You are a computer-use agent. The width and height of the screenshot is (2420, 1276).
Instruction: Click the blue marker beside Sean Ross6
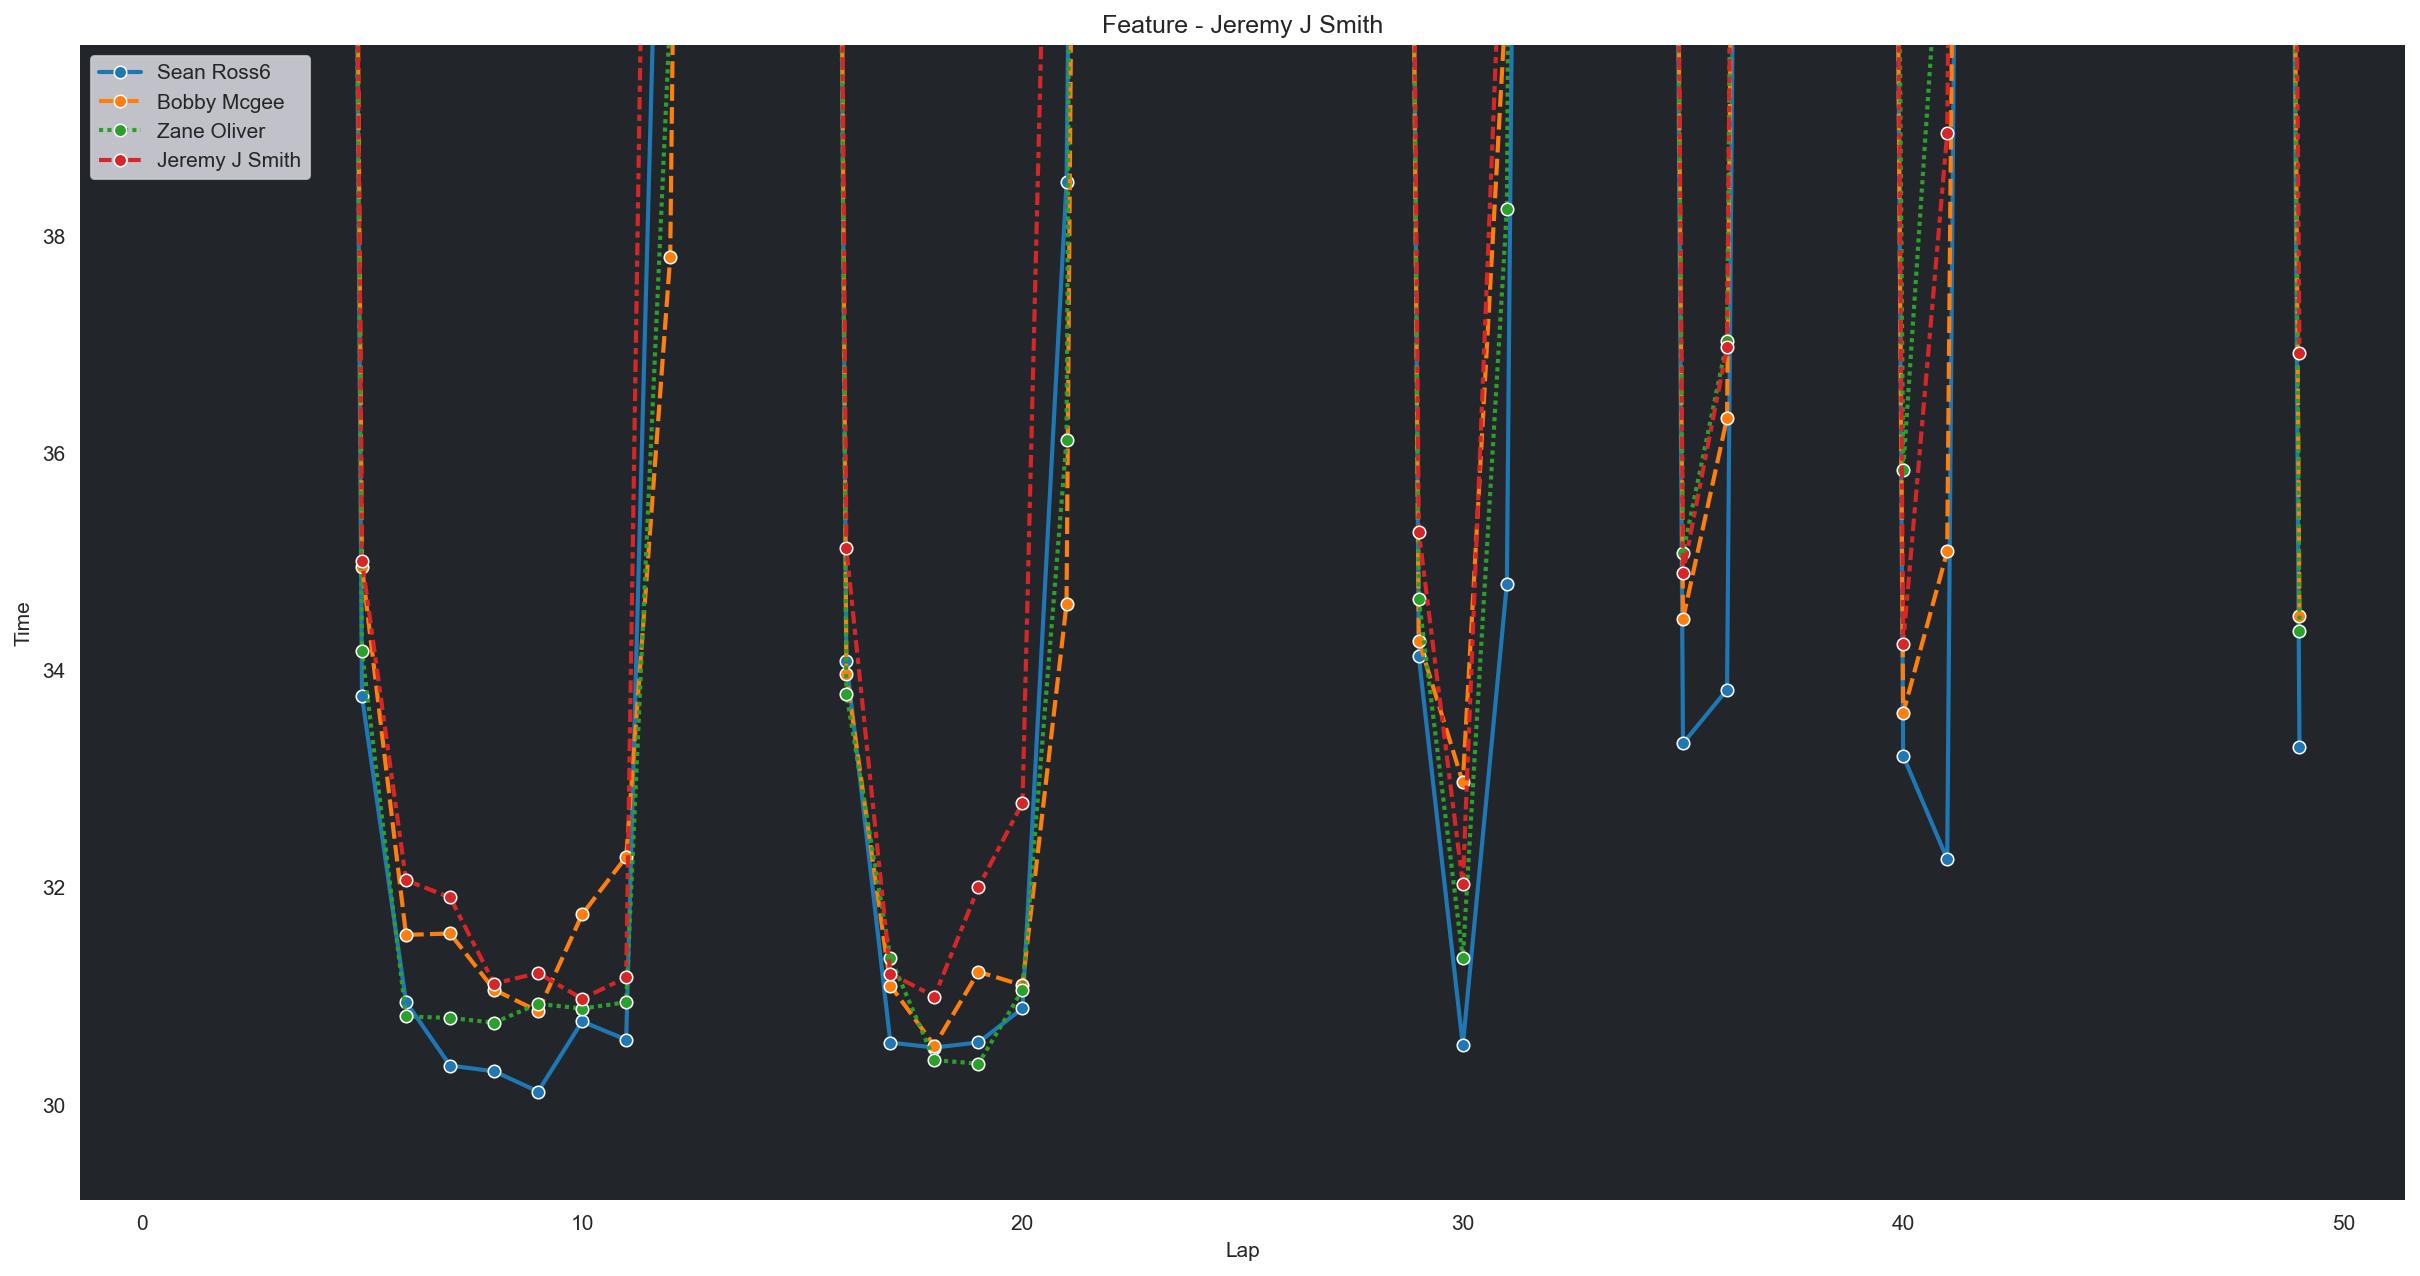tap(120, 73)
